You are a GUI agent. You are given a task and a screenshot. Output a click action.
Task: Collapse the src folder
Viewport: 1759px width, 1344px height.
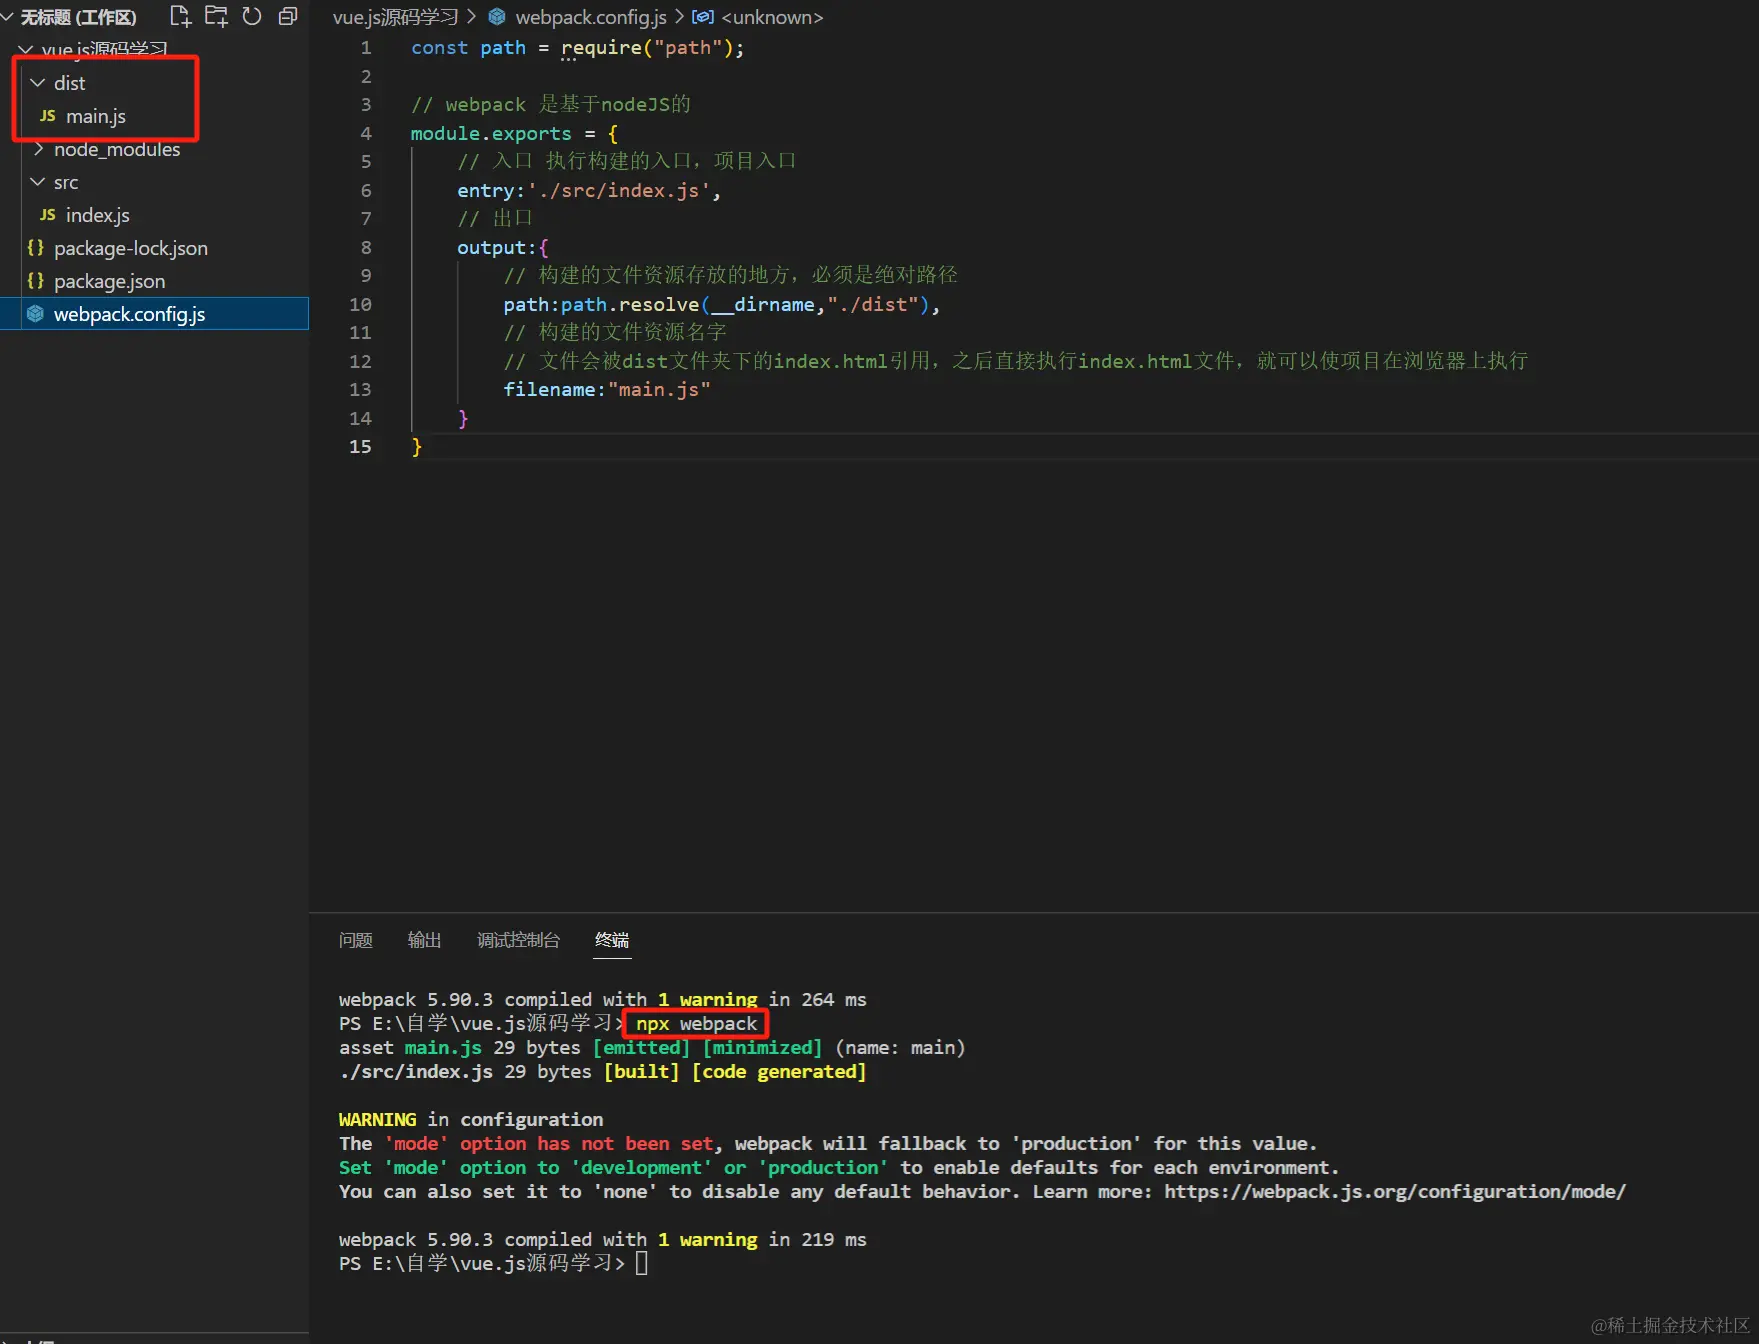(38, 182)
